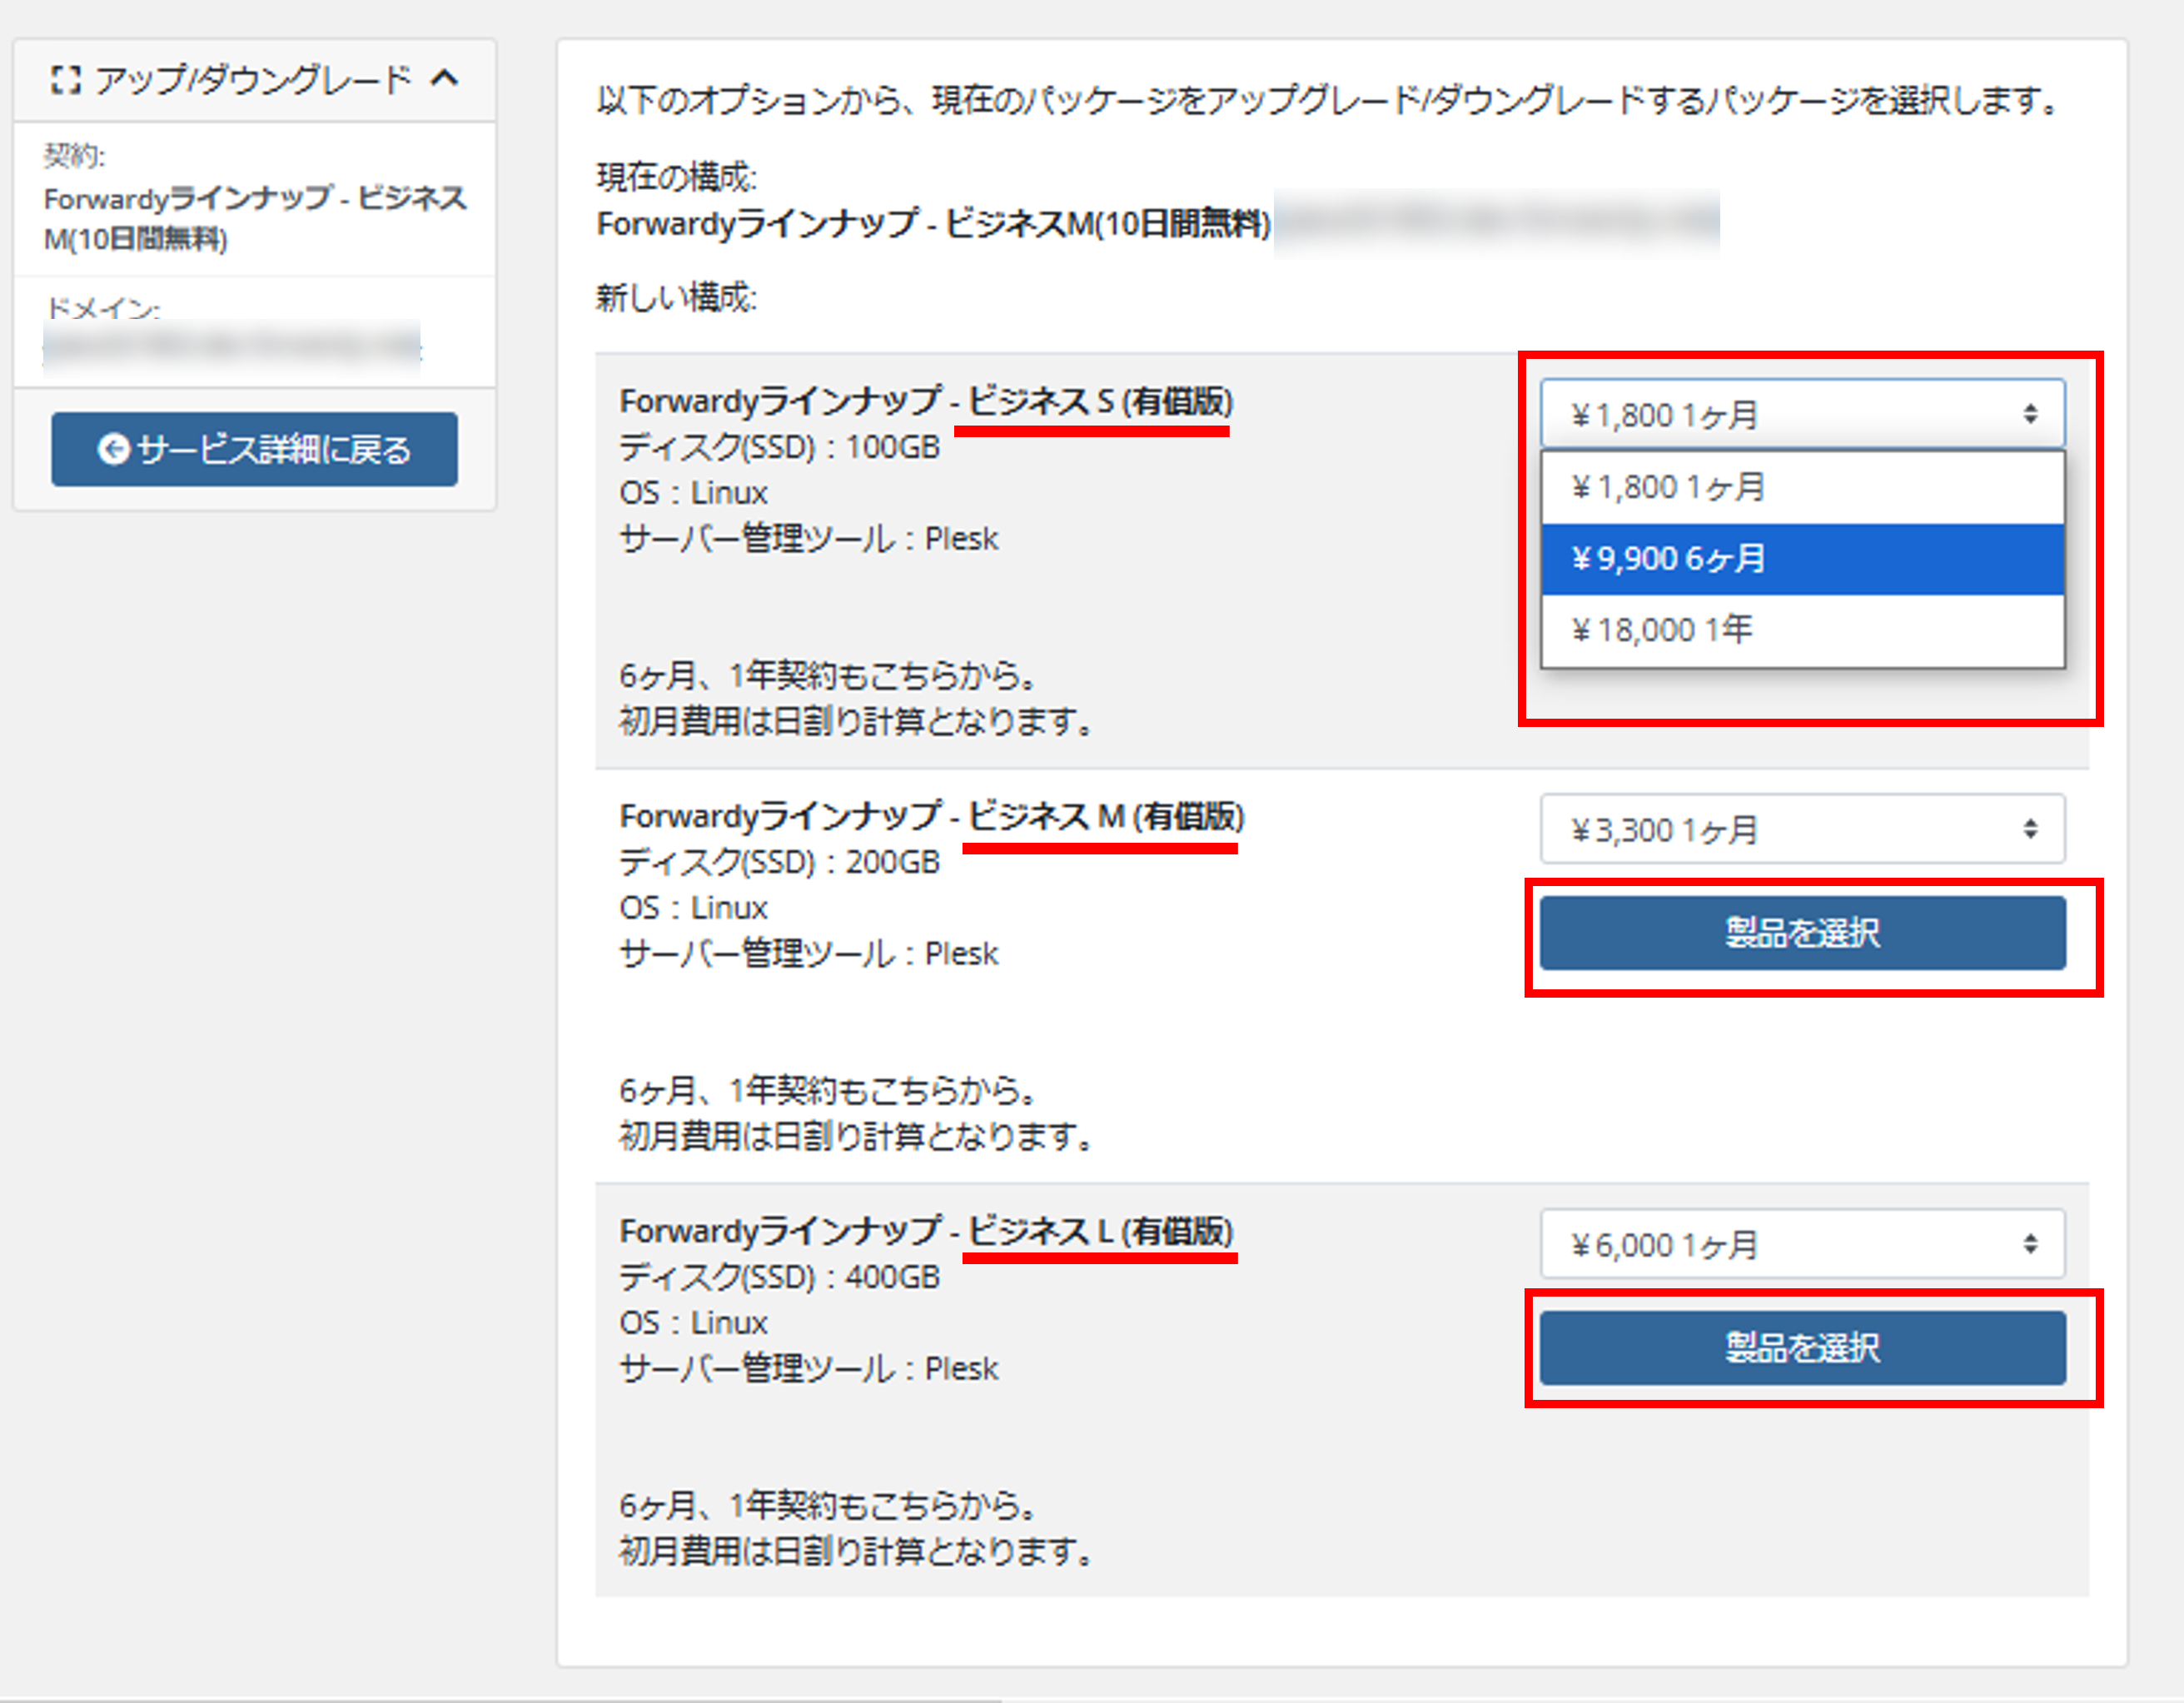Open the ビジネス S billing cycle dropdown
2184x1703 pixels.
[x=1802, y=413]
